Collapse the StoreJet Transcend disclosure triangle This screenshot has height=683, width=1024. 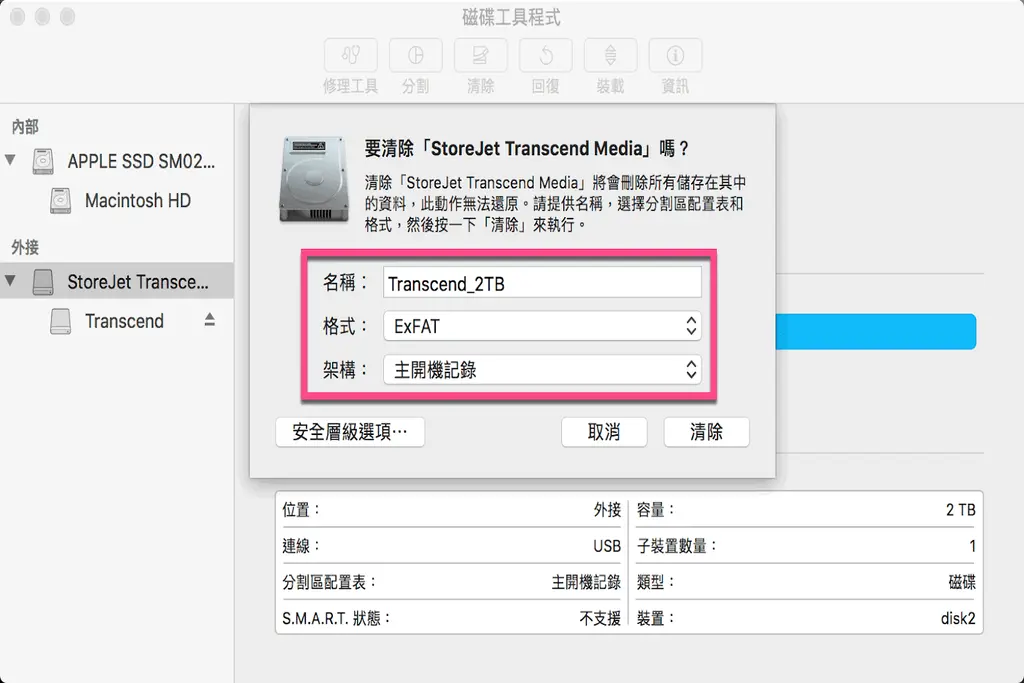click(11, 281)
